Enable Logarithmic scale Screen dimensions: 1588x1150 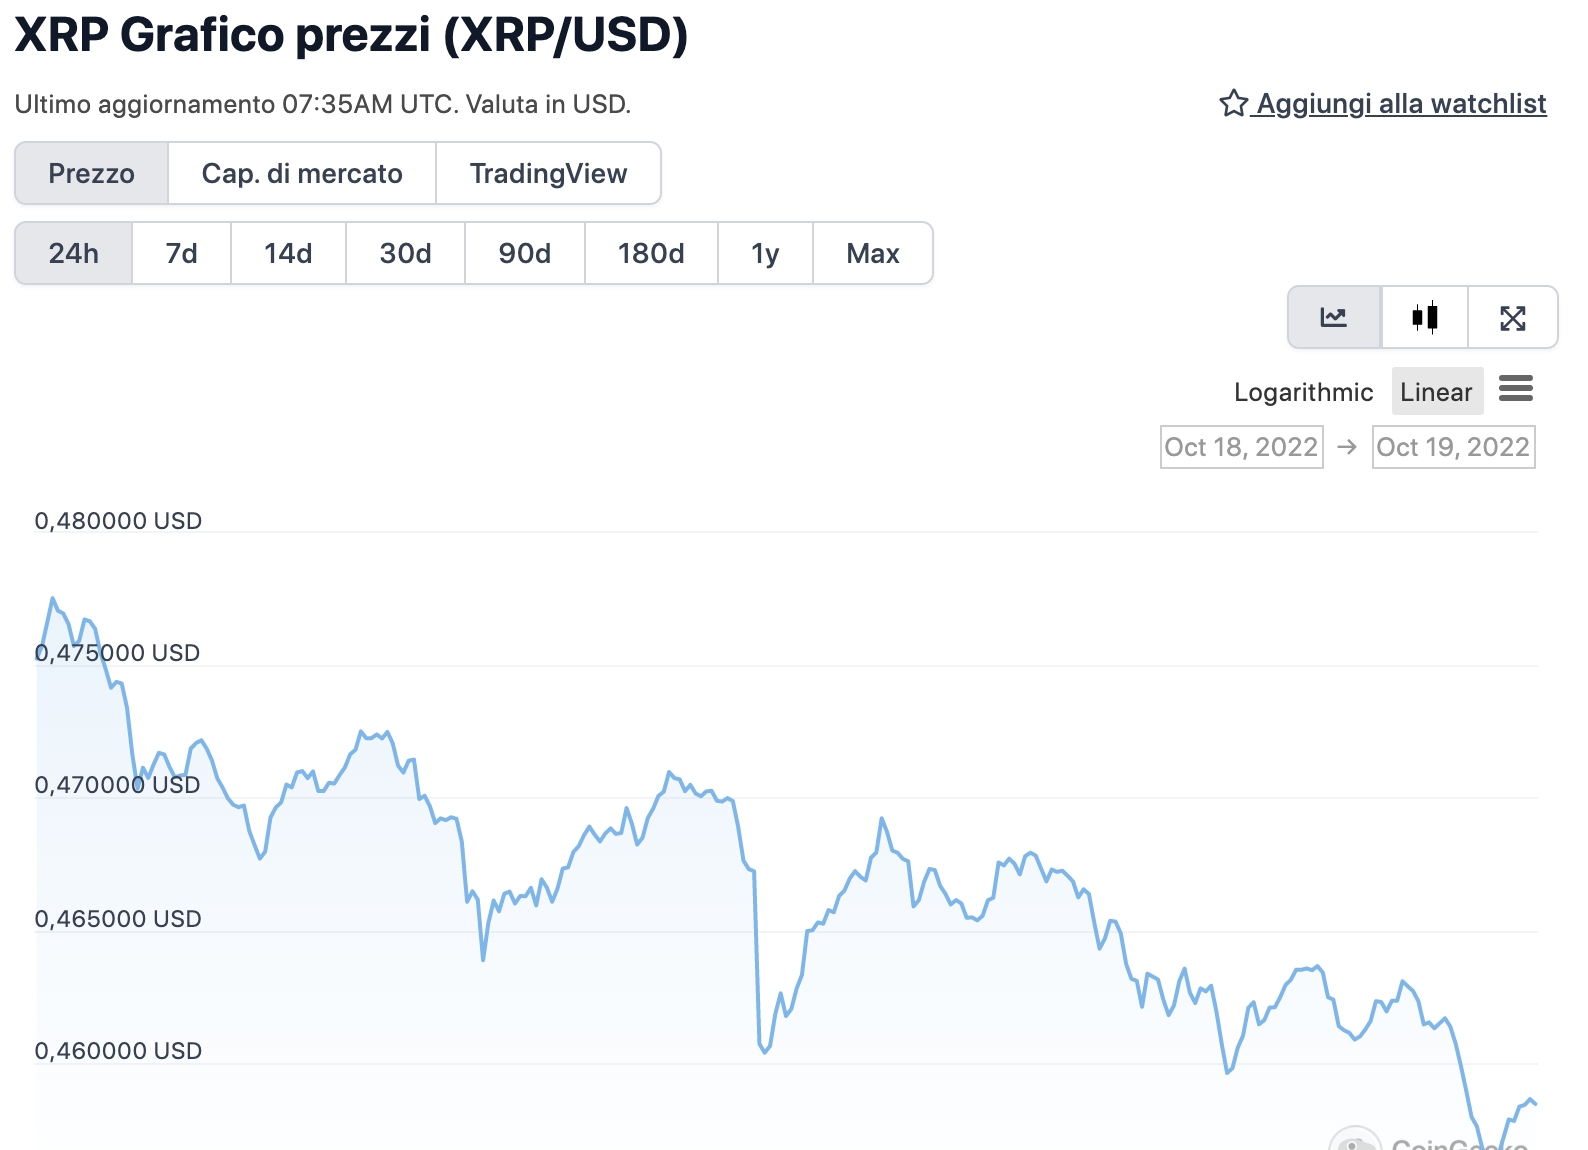(1303, 391)
